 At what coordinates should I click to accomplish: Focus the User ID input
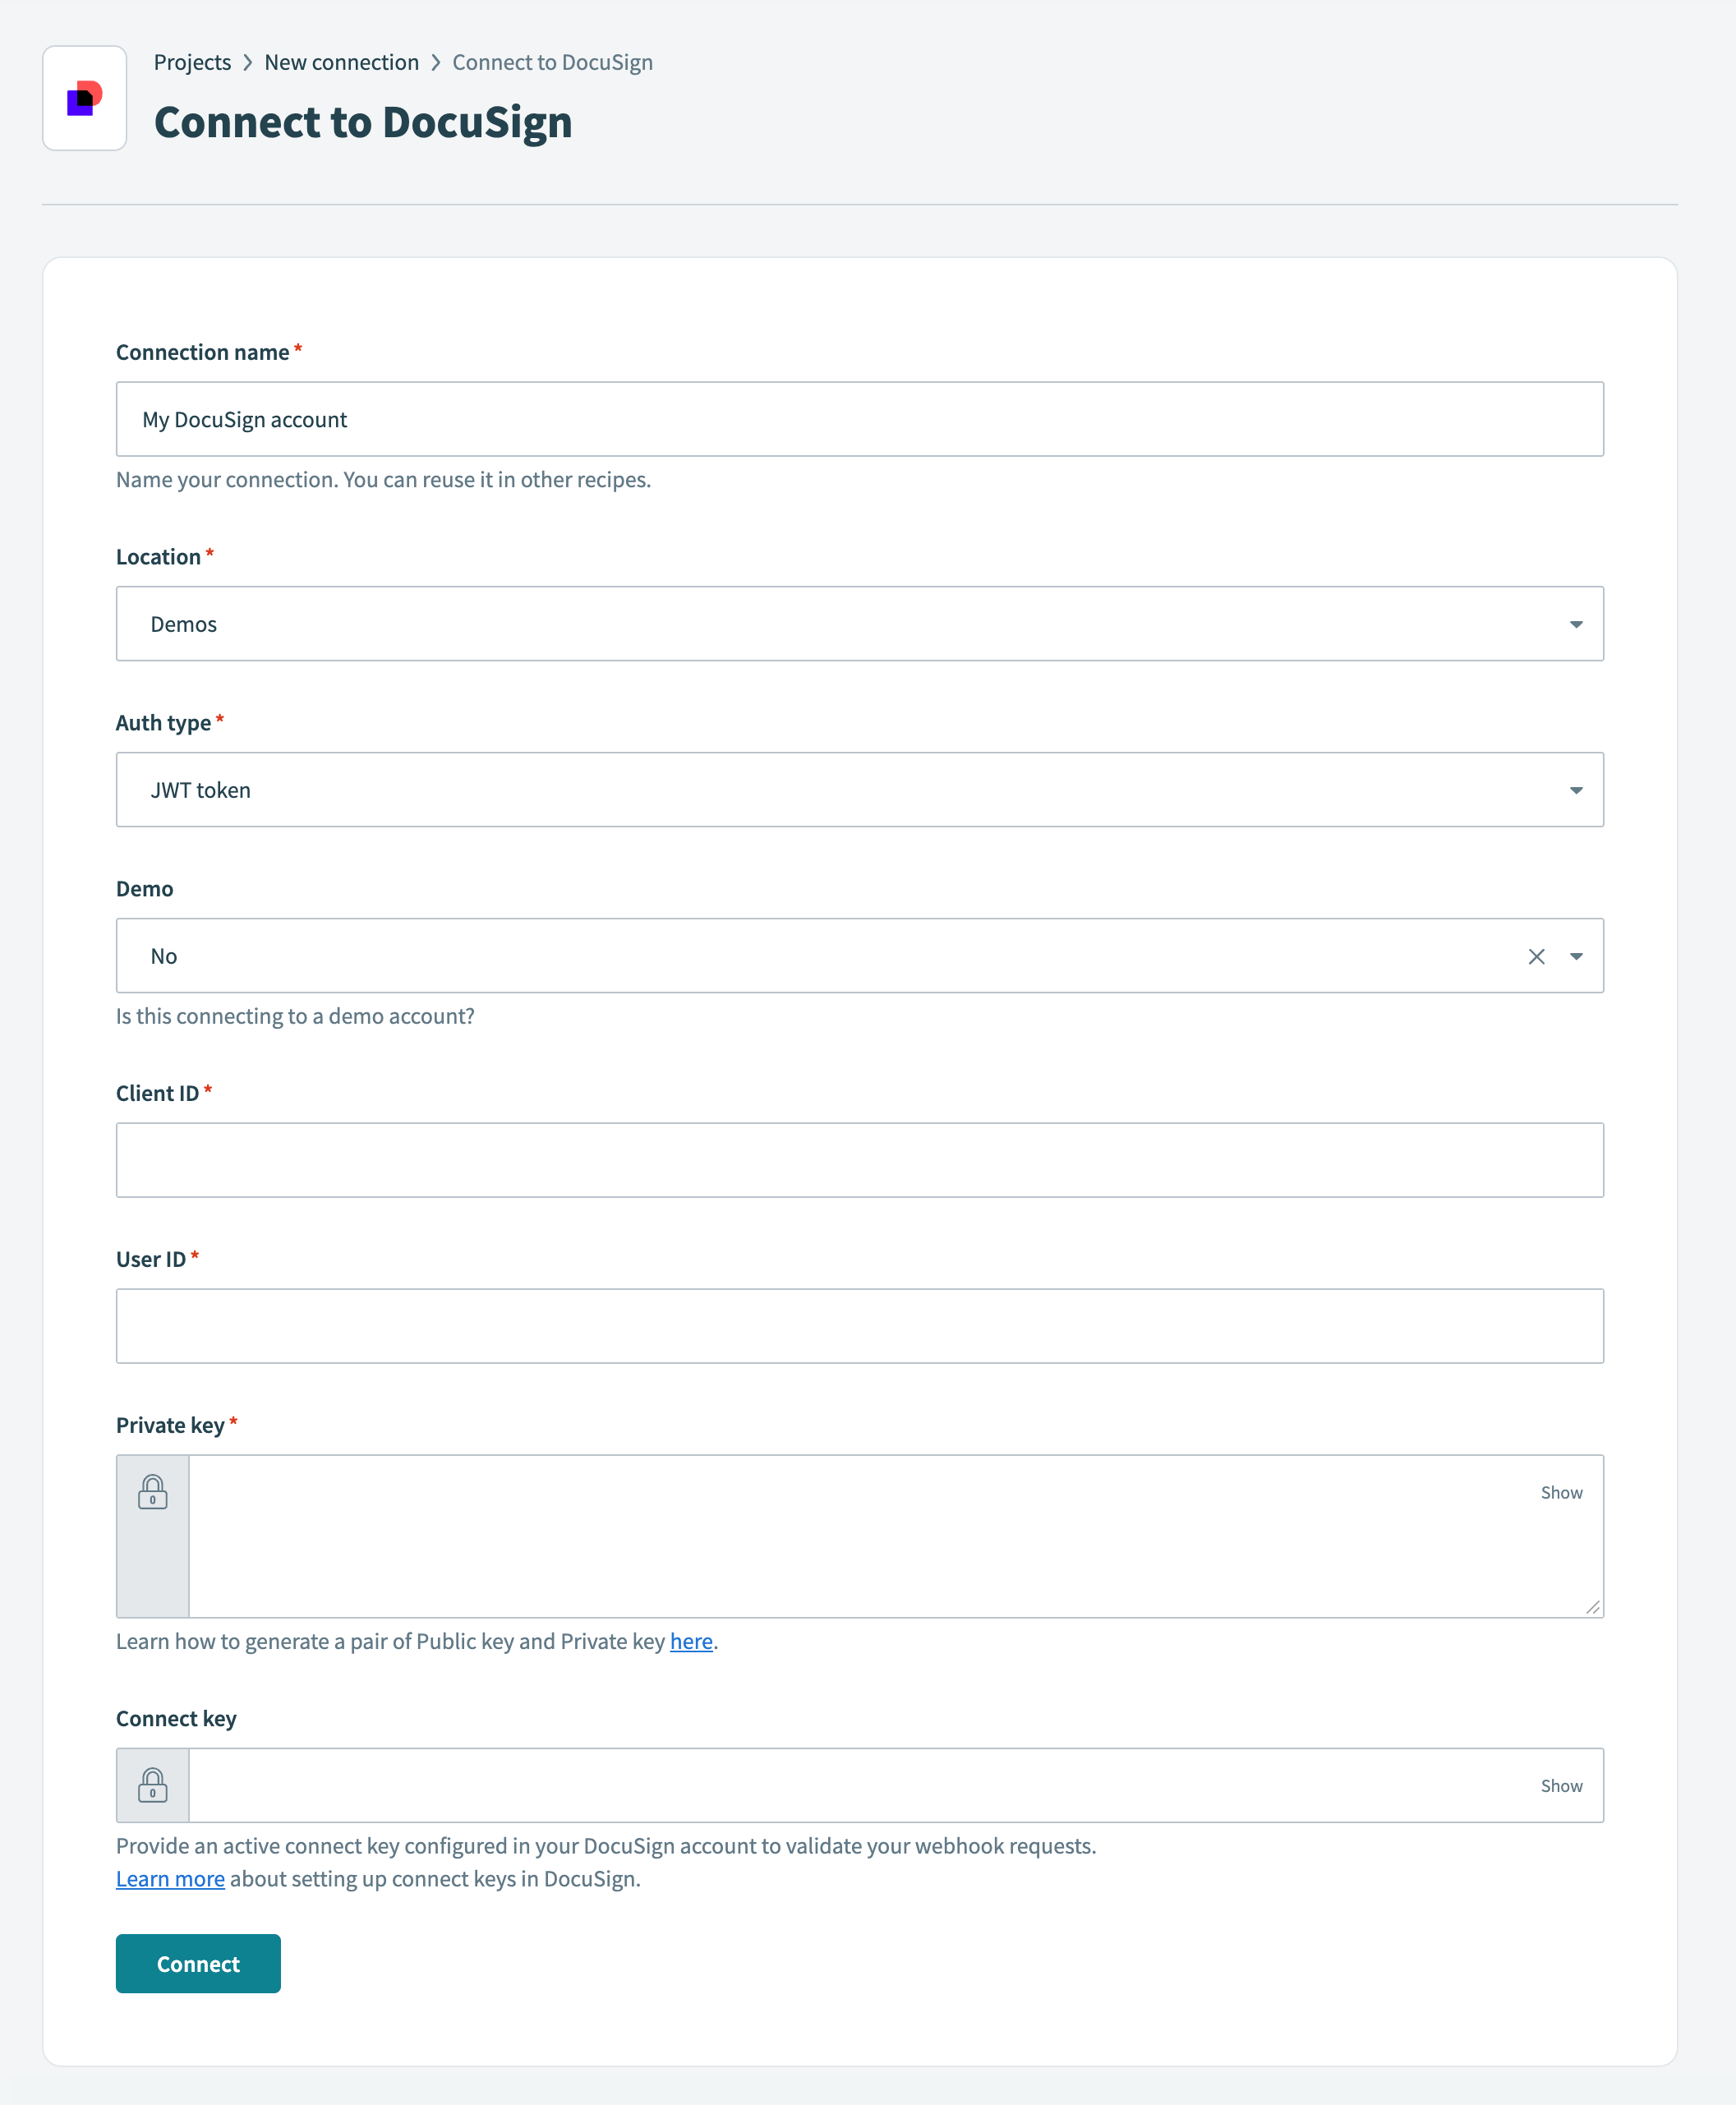[x=860, y=1325]
